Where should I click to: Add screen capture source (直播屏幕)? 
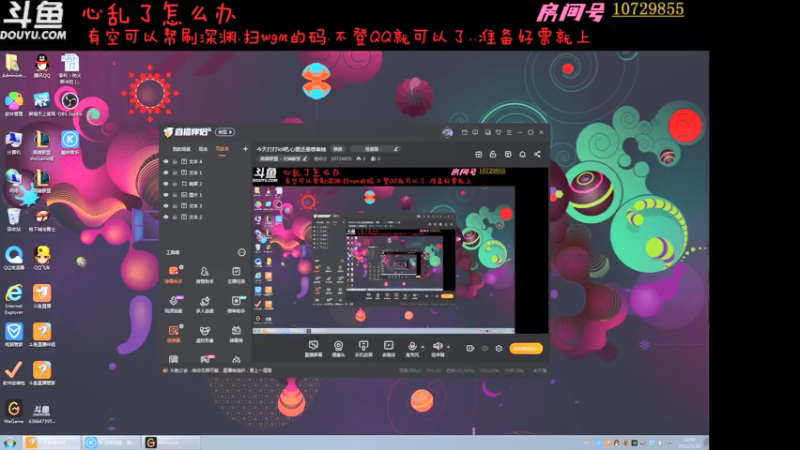pyautogui.click(x=313, y=349)
